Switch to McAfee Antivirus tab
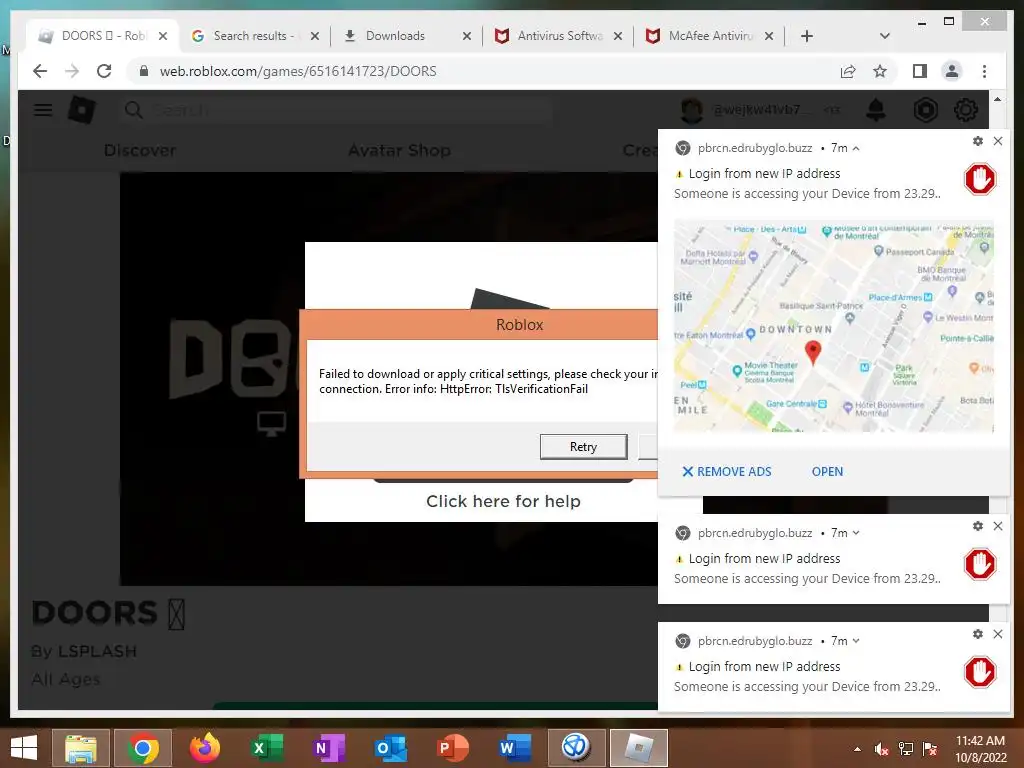Screen dimensions: 1024x768 tap(711, 36)
